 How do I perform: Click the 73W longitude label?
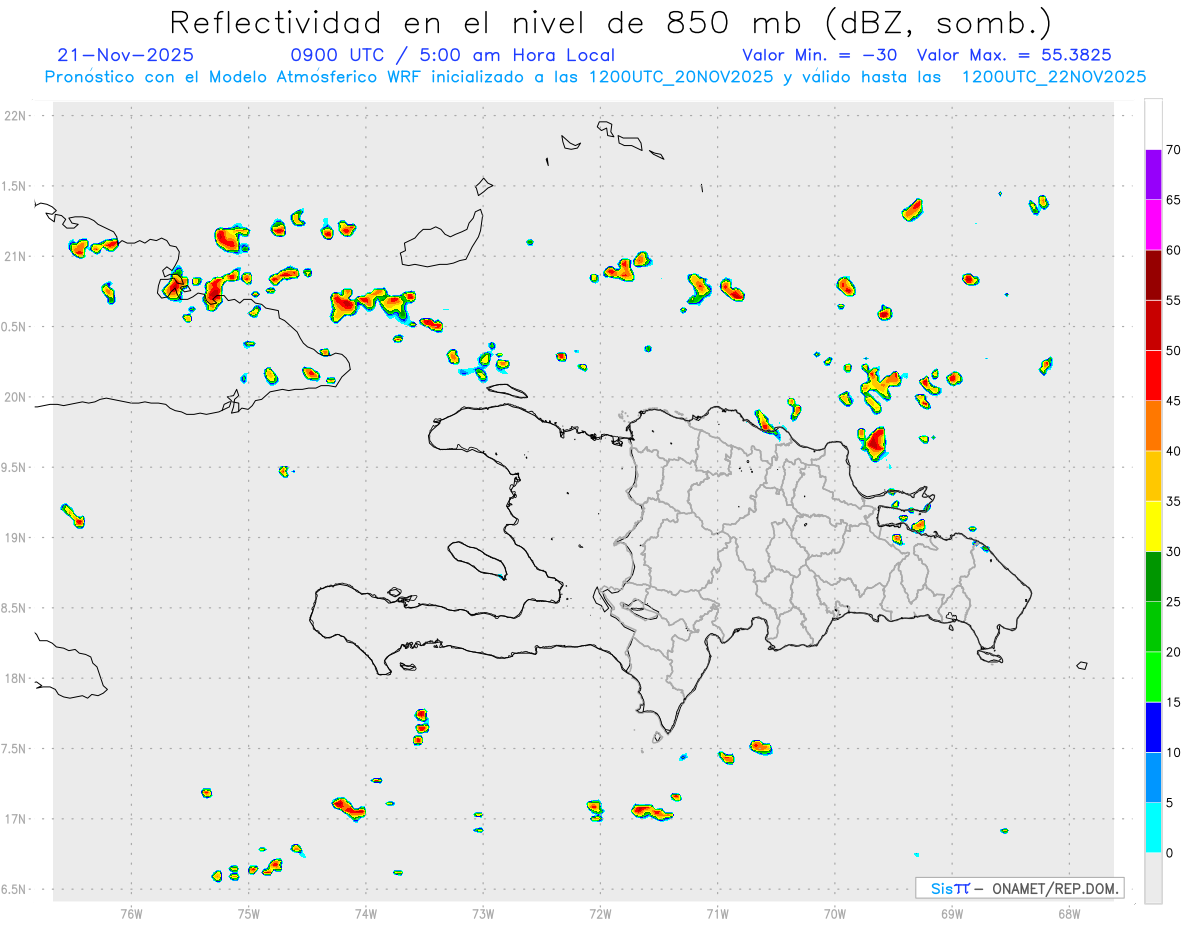483,913
